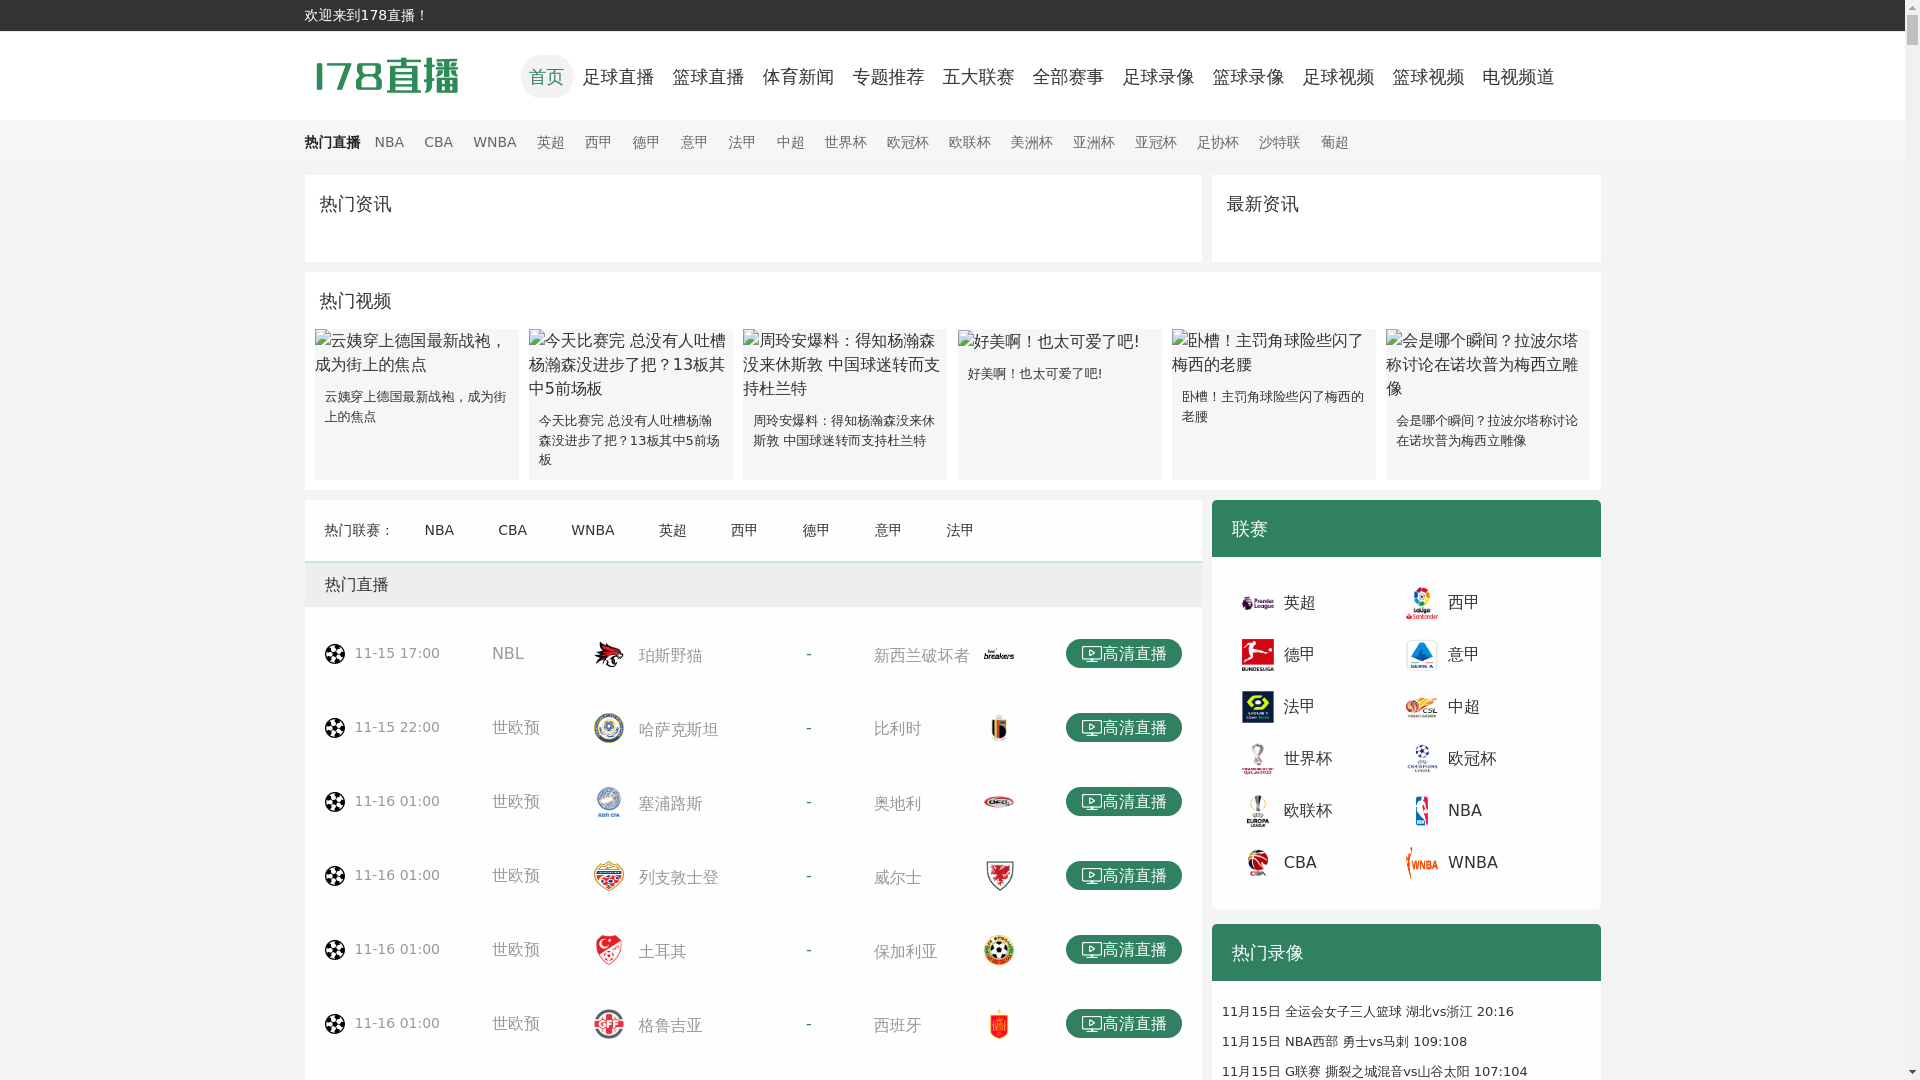
Task: Click the 威尔士 team crest
Action: tap(999, 876)
